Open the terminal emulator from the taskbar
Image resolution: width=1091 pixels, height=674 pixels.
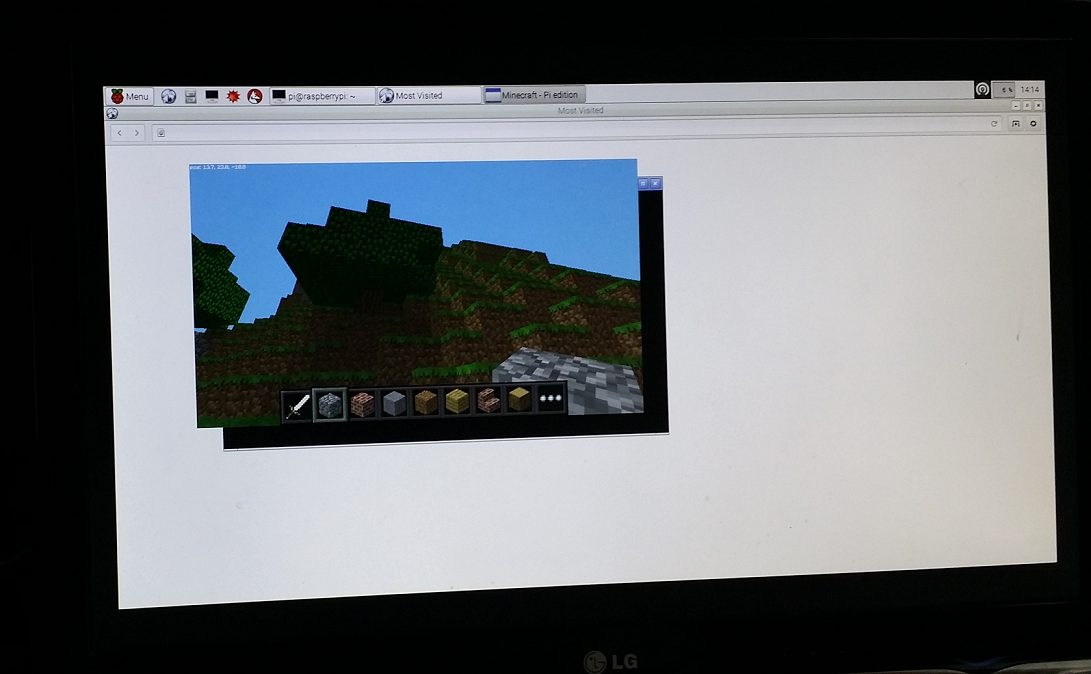212,95
